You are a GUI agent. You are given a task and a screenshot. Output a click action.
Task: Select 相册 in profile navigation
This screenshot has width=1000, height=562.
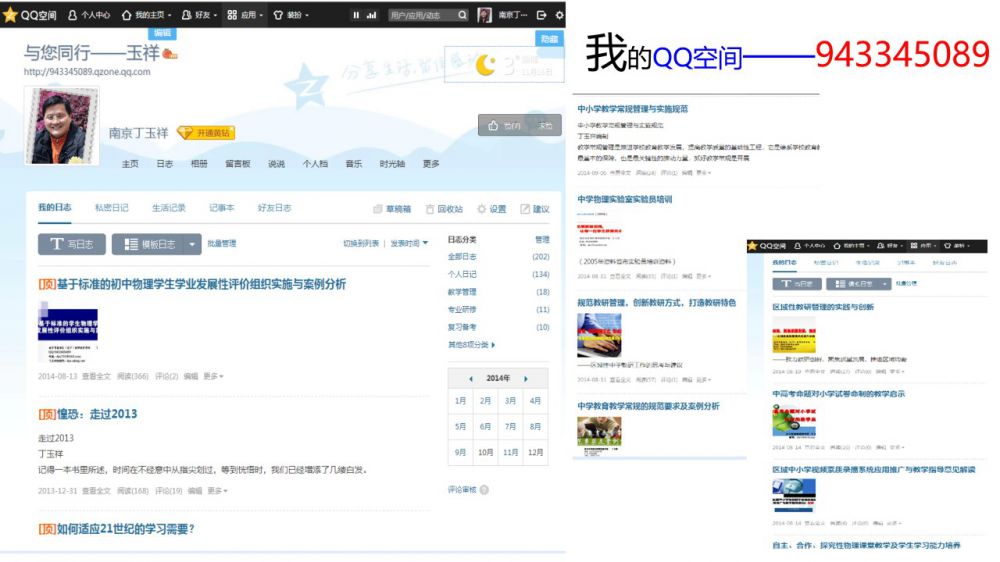coord(199,164)
